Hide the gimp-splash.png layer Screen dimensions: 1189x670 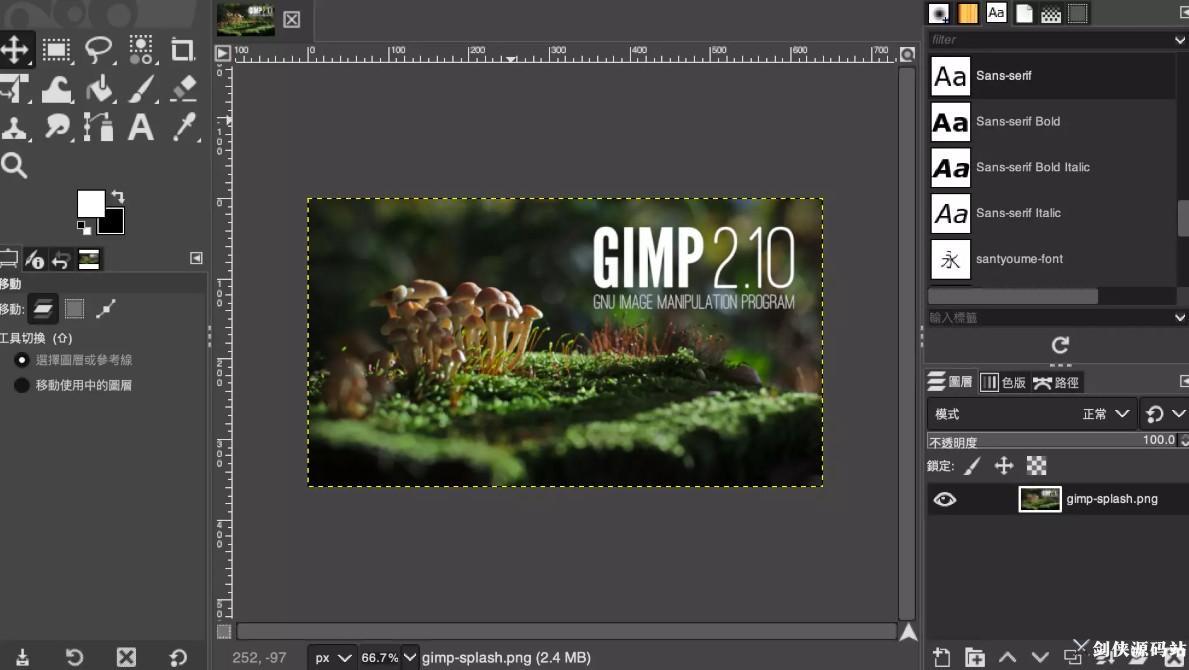point(944,499)
